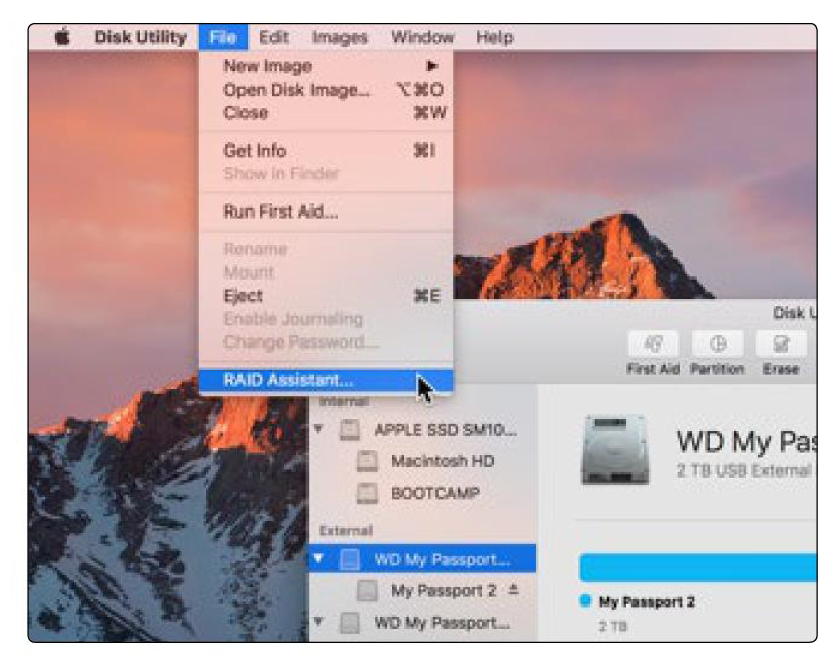This screenshot has width=836, height=660.
Task: Choose New Image in File menu
Action: pos(326,66)
